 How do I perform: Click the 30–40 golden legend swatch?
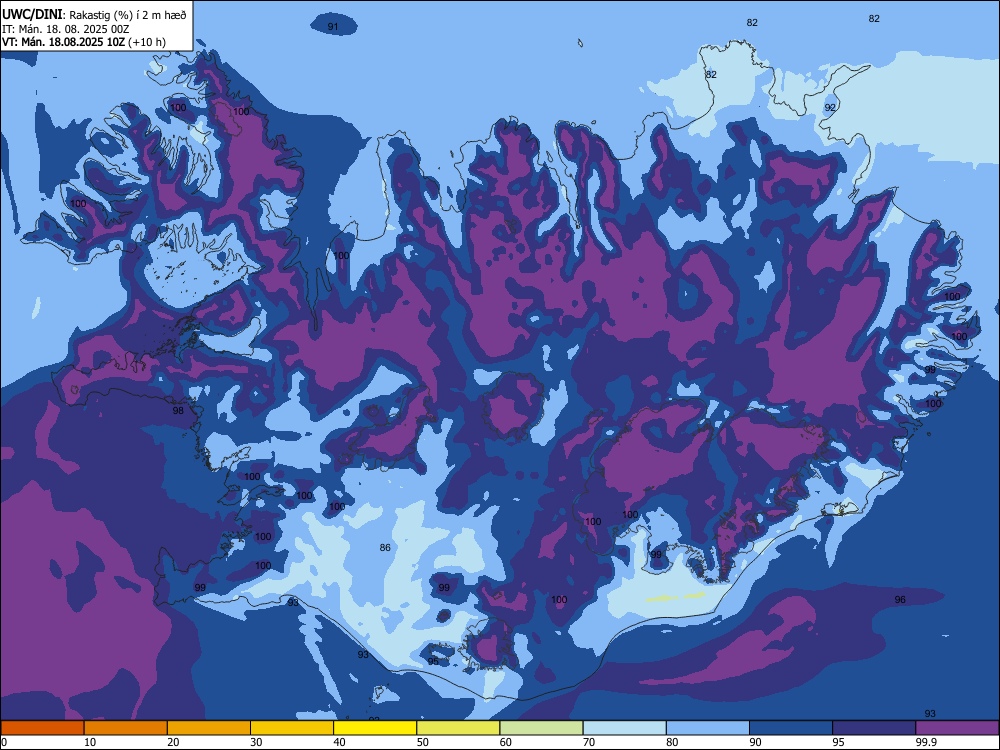coord(292,728)
